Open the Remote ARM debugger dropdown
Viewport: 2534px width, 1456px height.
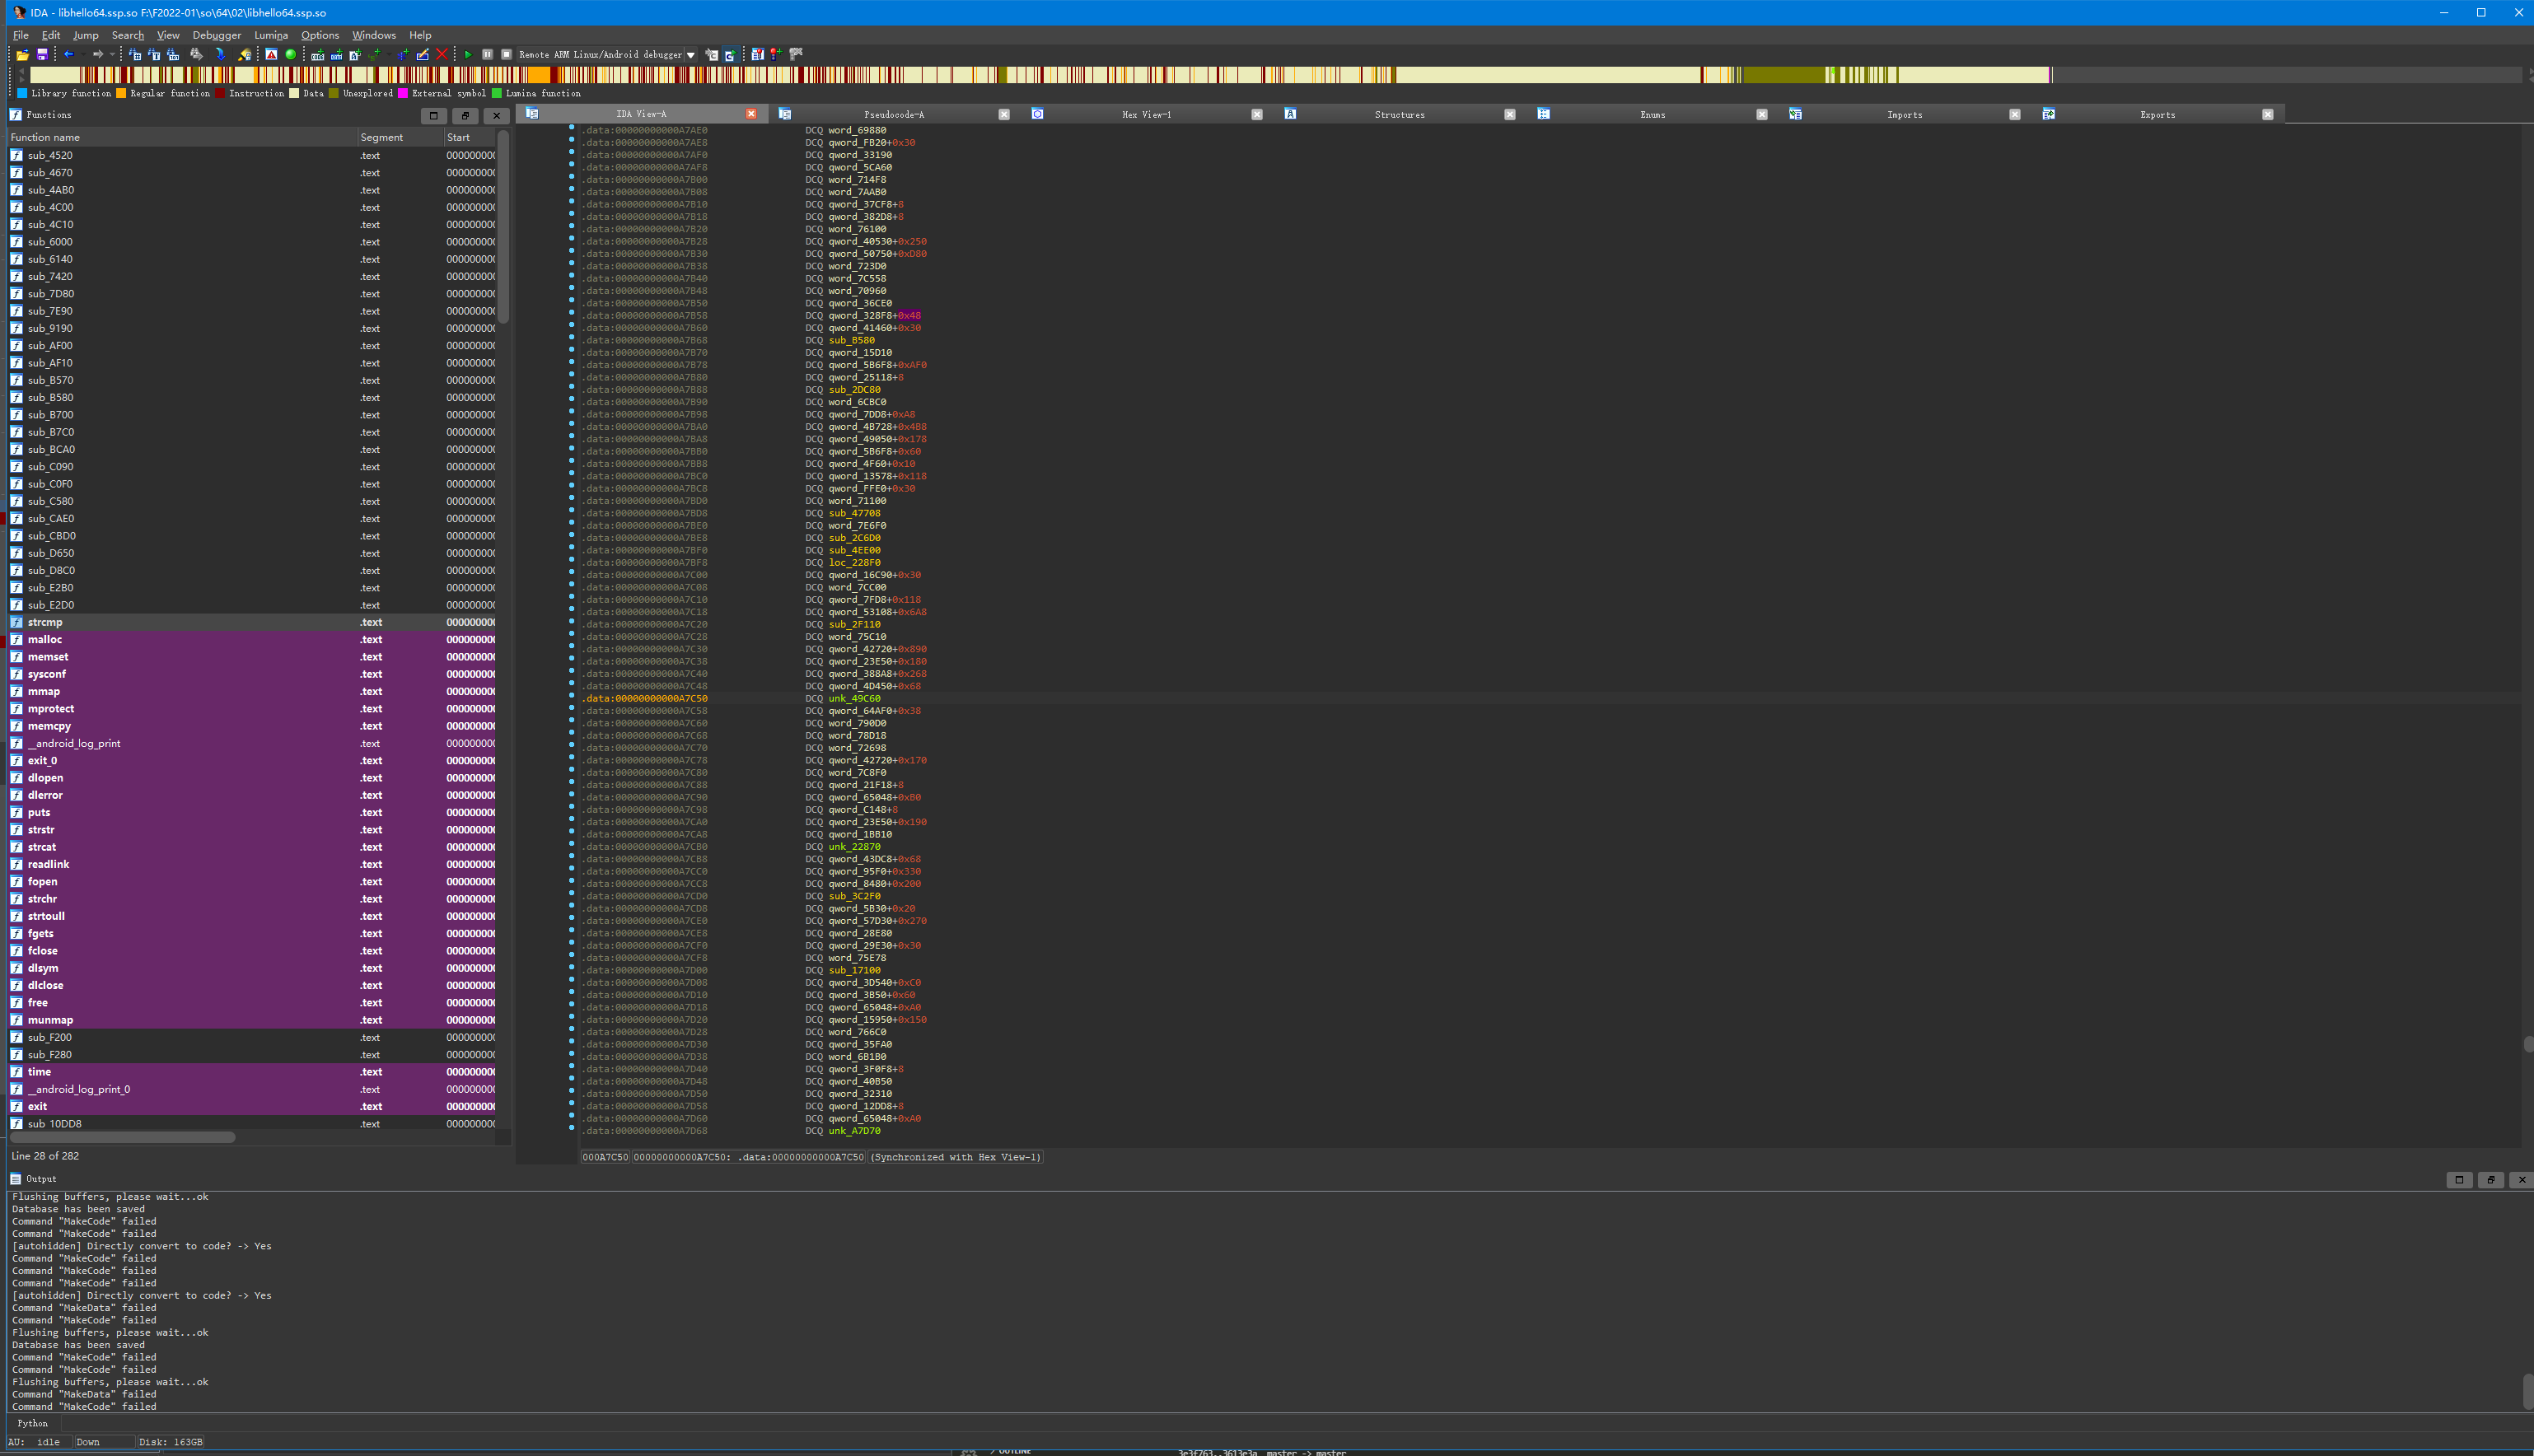pos(691,55)
